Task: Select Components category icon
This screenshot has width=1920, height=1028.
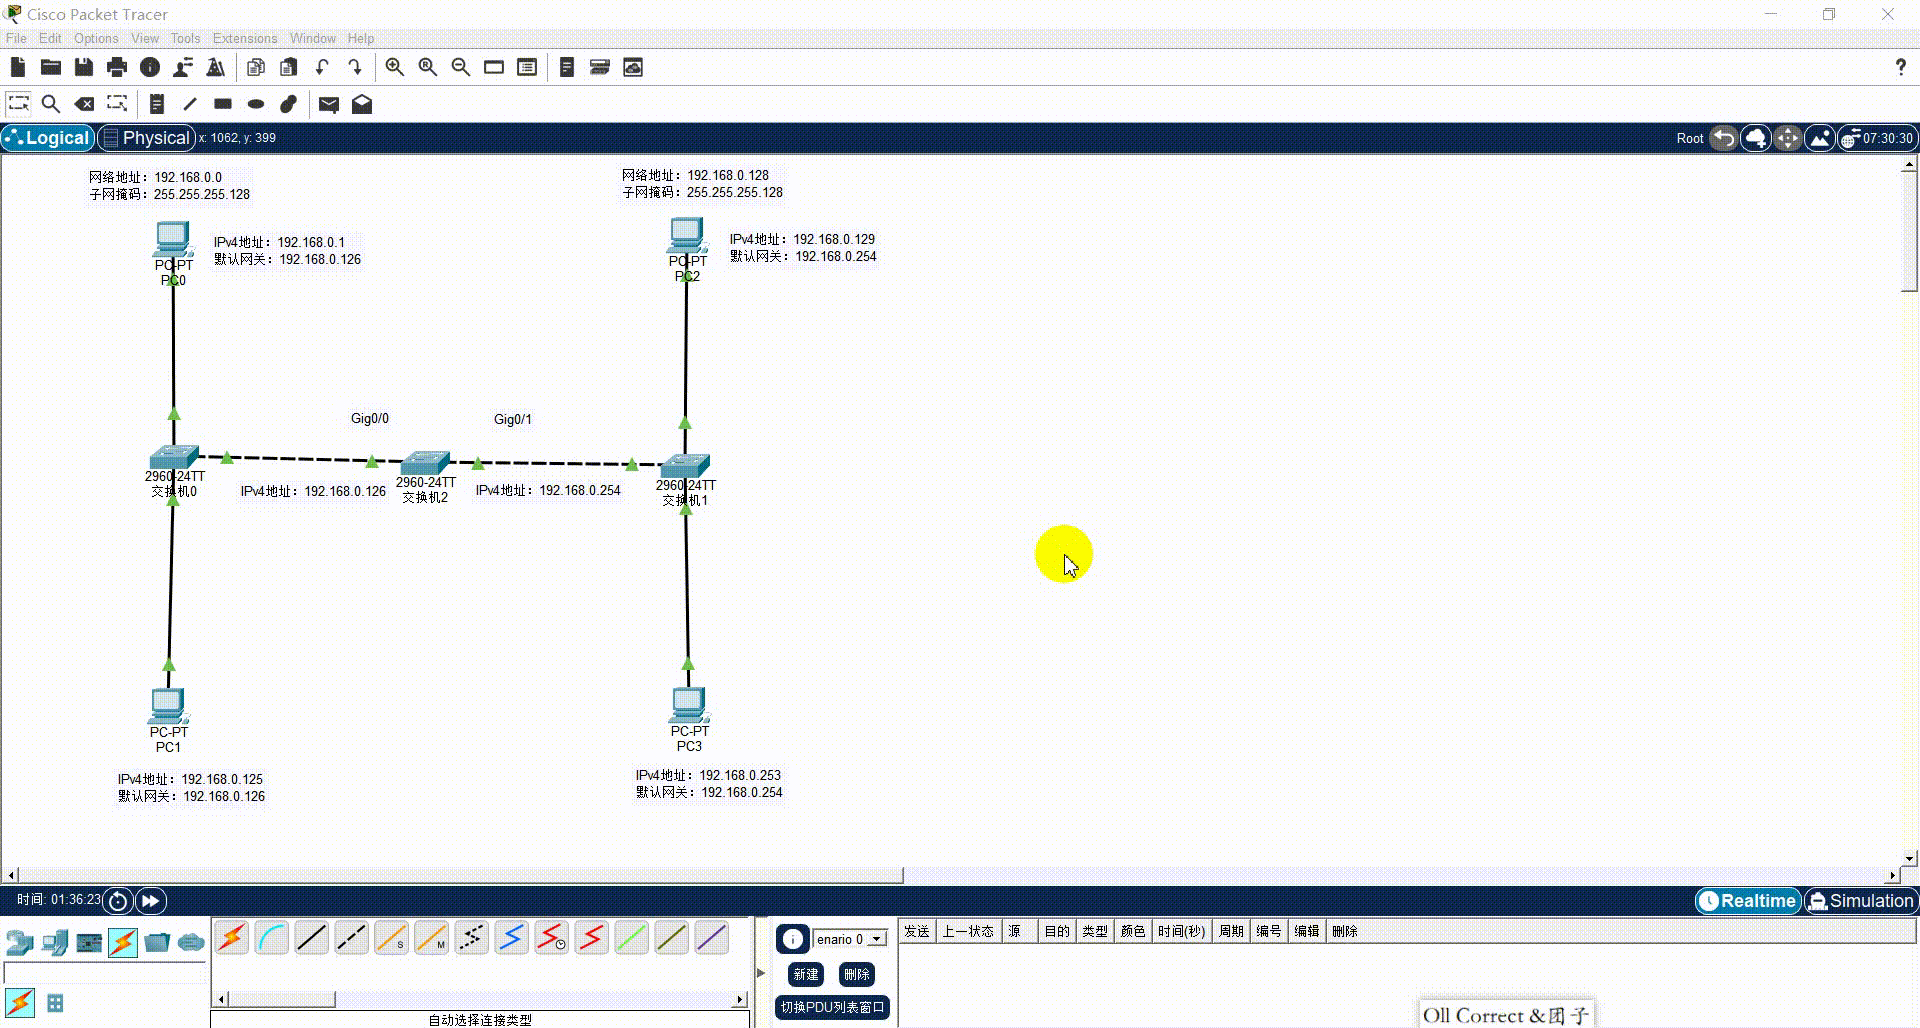Action: pos(89,942)
